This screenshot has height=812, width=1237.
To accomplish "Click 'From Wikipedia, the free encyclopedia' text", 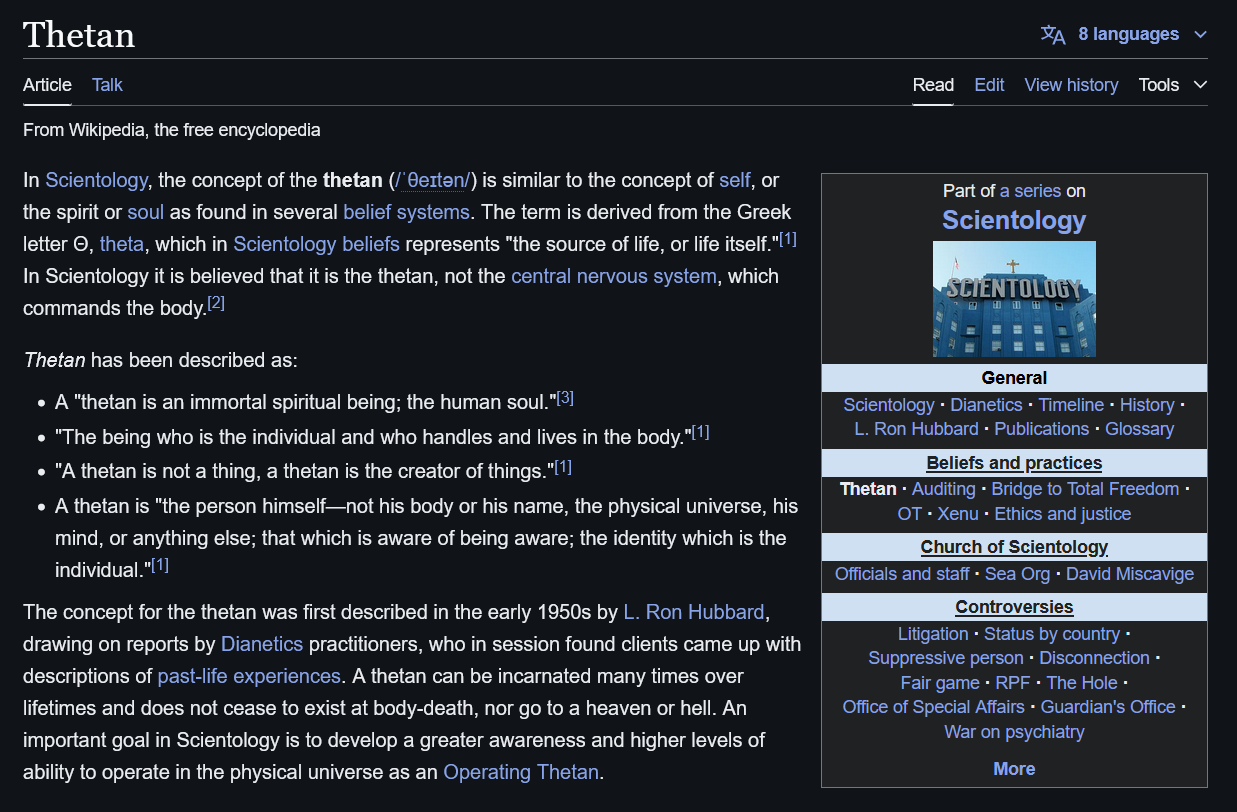I will (172, 130).
